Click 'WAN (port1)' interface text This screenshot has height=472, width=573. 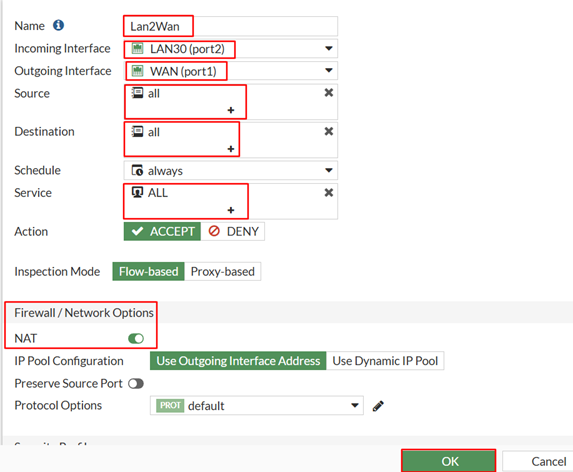click(x=183, y=71)
